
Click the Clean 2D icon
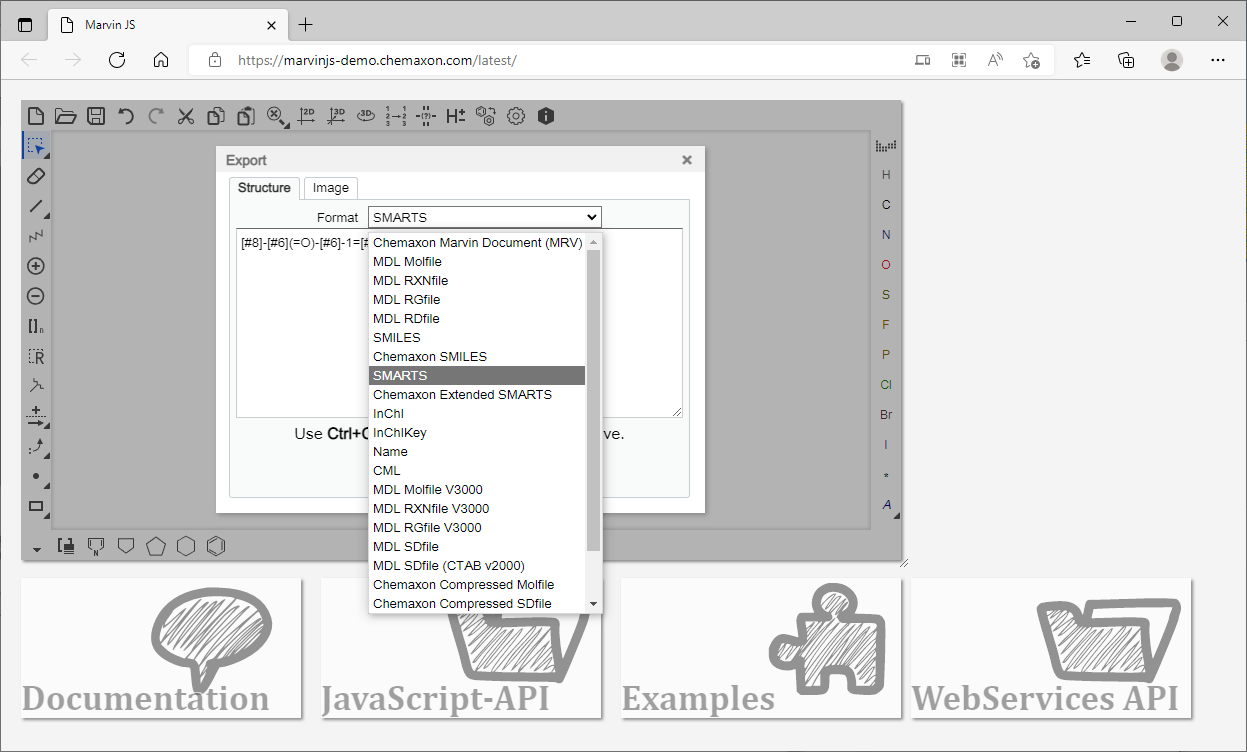pos(306,116)
